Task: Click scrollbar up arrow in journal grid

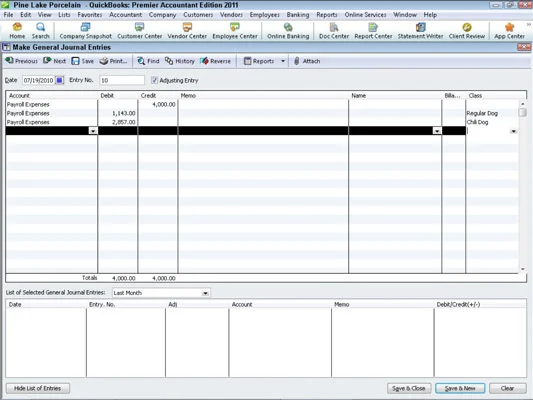Action: (522, 103)
